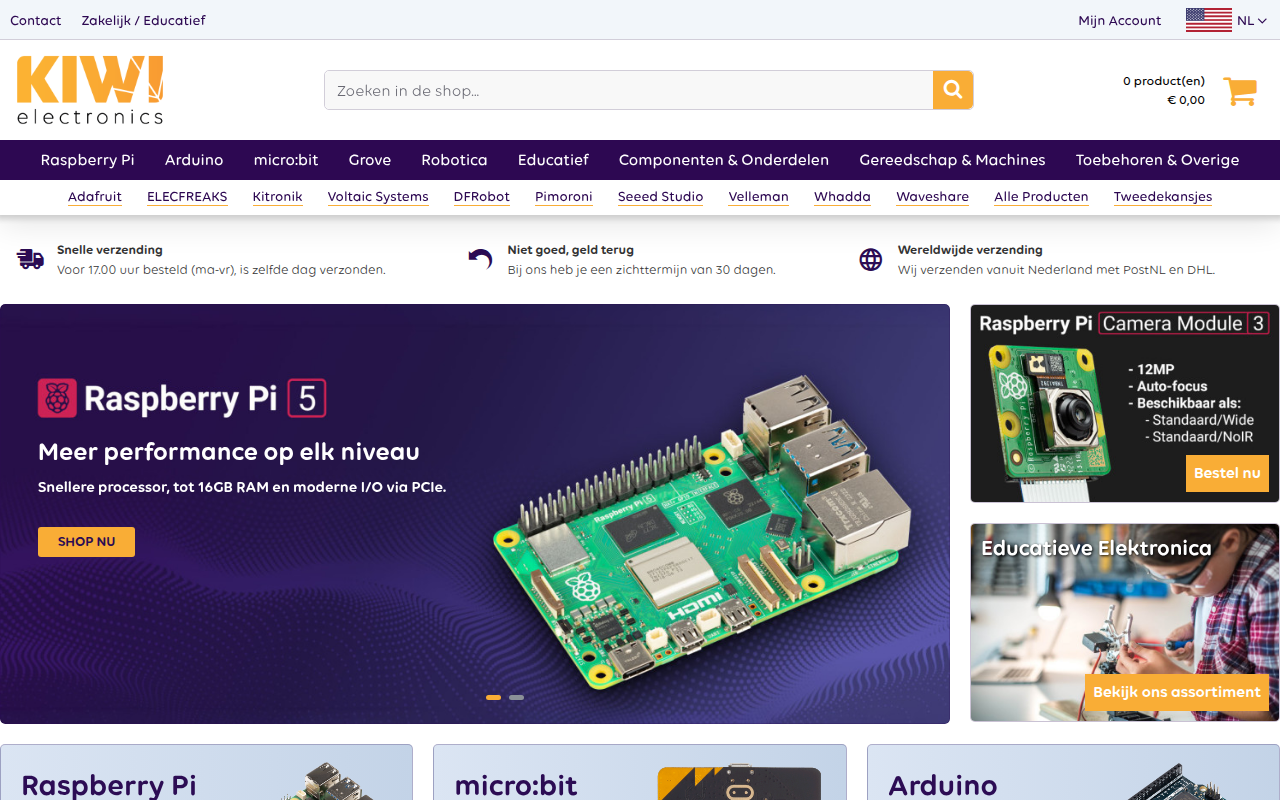The width and height of the screenshot is (1280, 800).
Task: Open the Seeed Studio brand link
Action: tap(660, 197)
